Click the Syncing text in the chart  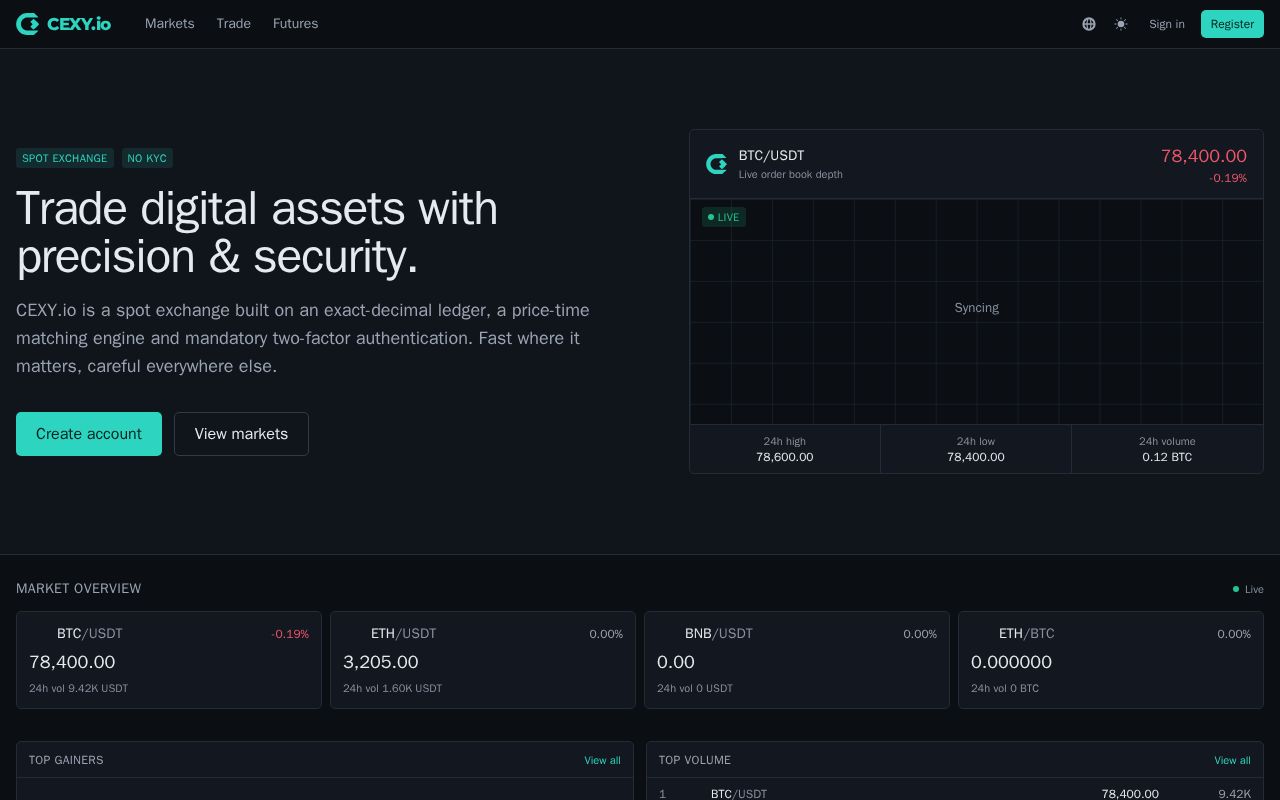pyautogui.click(x=976, y=308)
